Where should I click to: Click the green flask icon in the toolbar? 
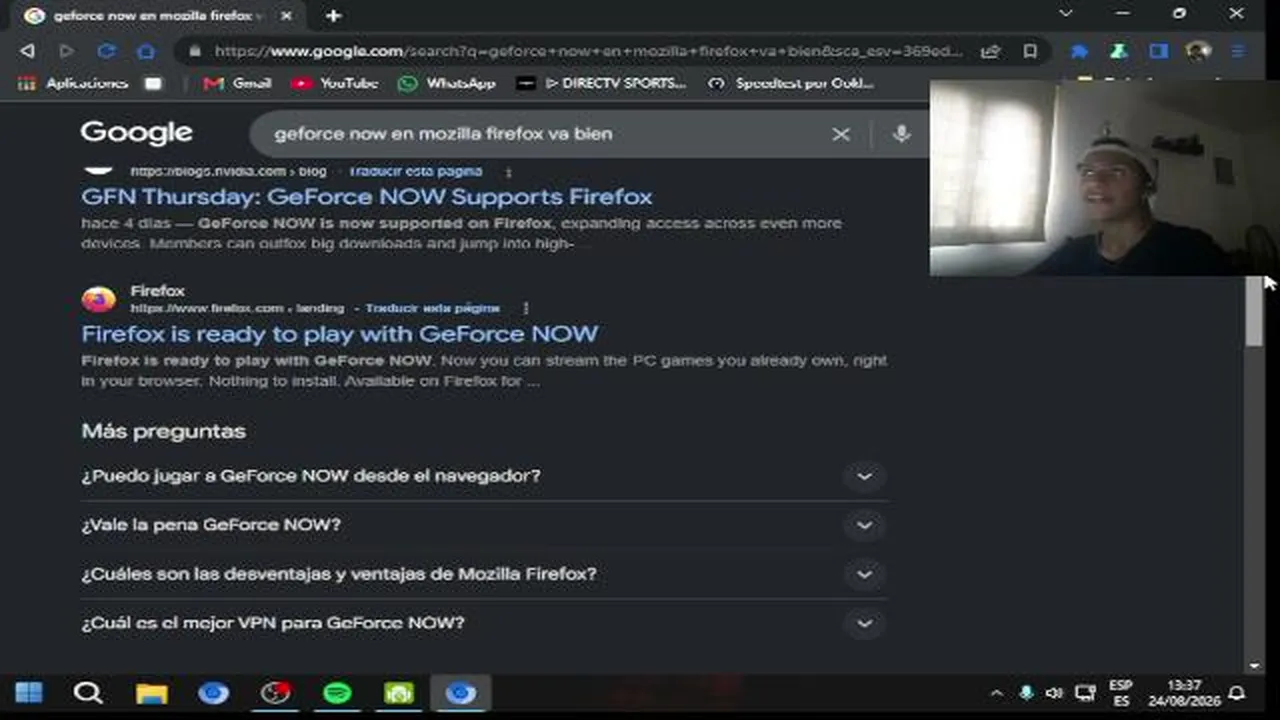click(x=1119, y=51)
